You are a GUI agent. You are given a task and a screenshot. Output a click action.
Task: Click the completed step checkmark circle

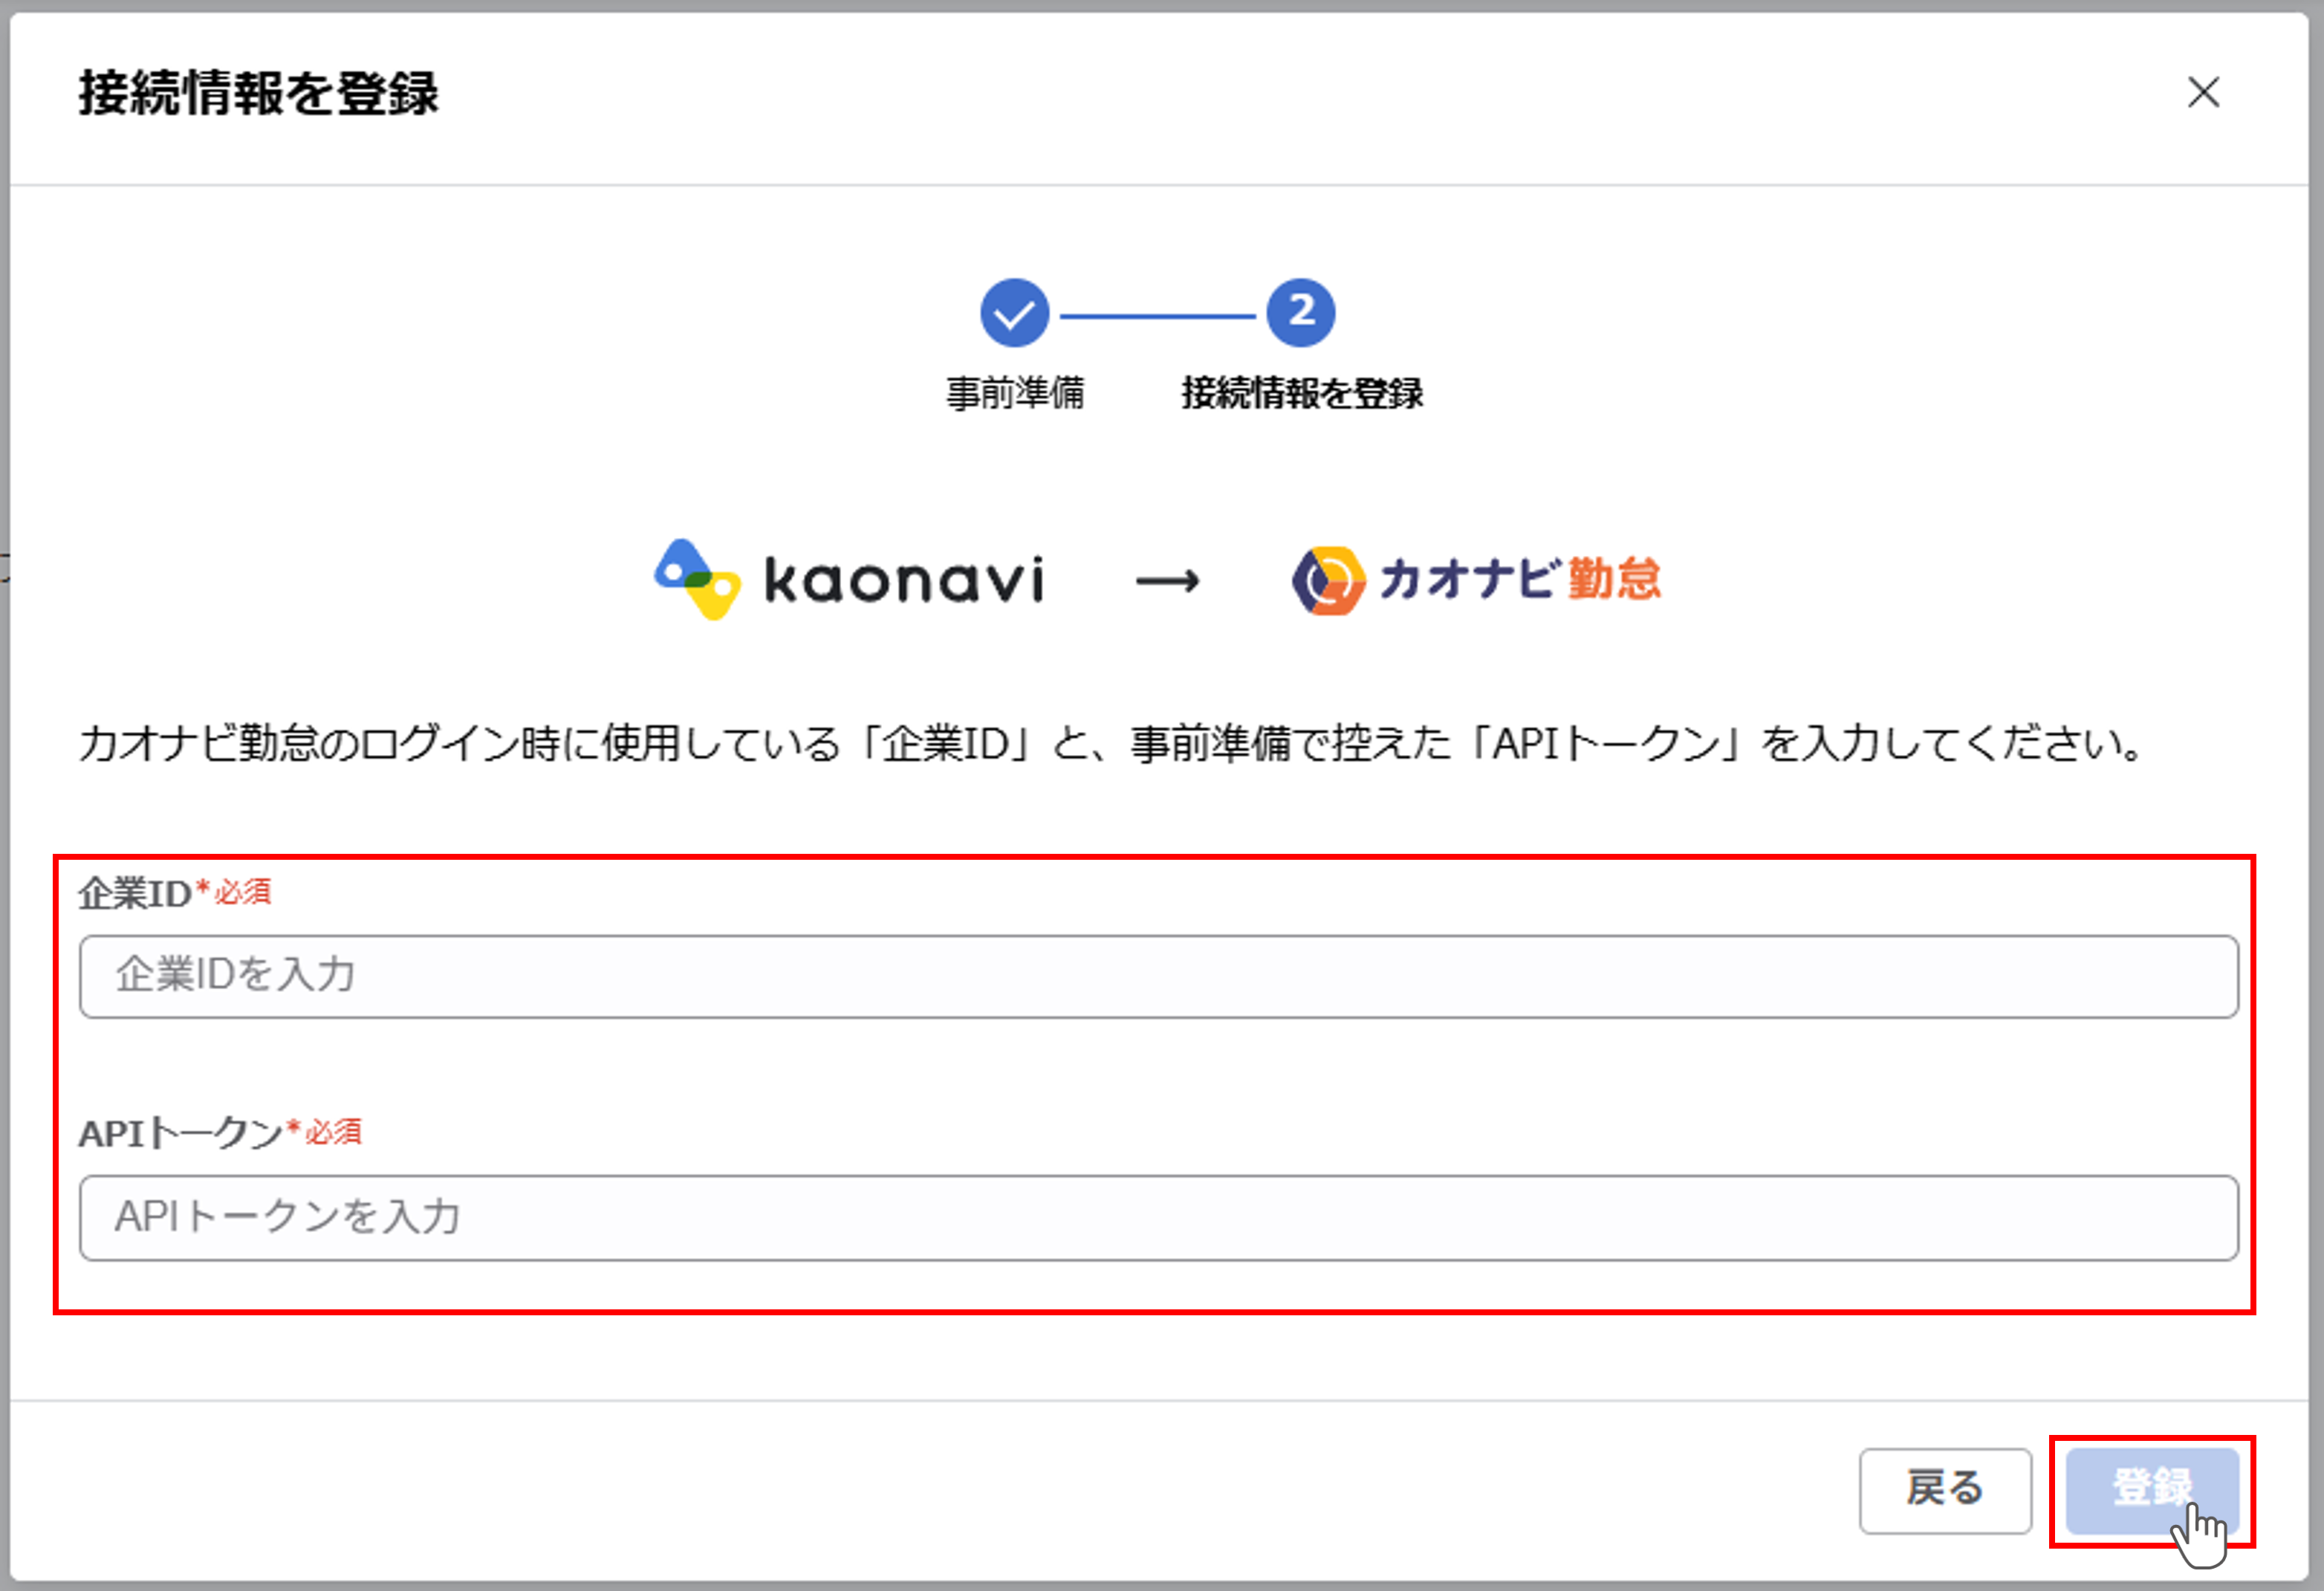1014,313
